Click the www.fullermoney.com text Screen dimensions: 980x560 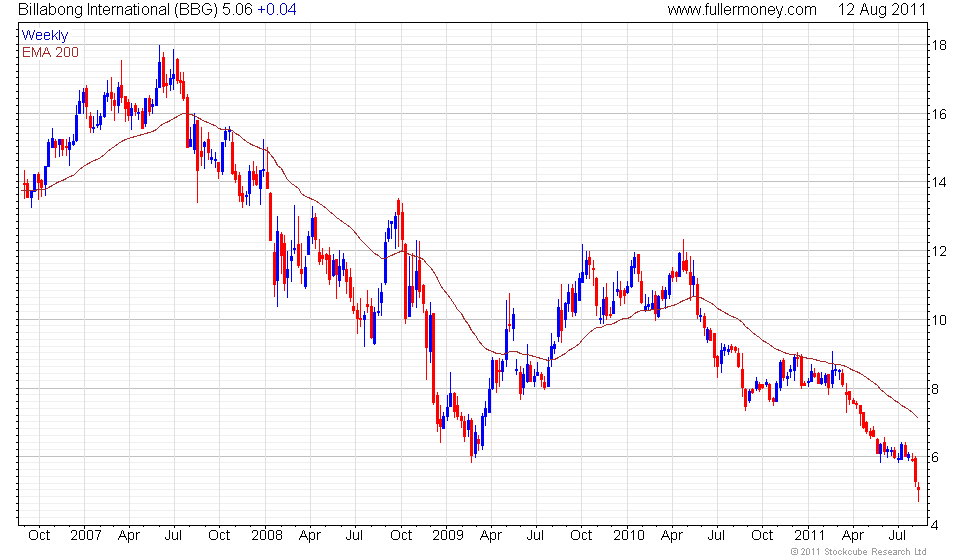(x=742, y=9)
